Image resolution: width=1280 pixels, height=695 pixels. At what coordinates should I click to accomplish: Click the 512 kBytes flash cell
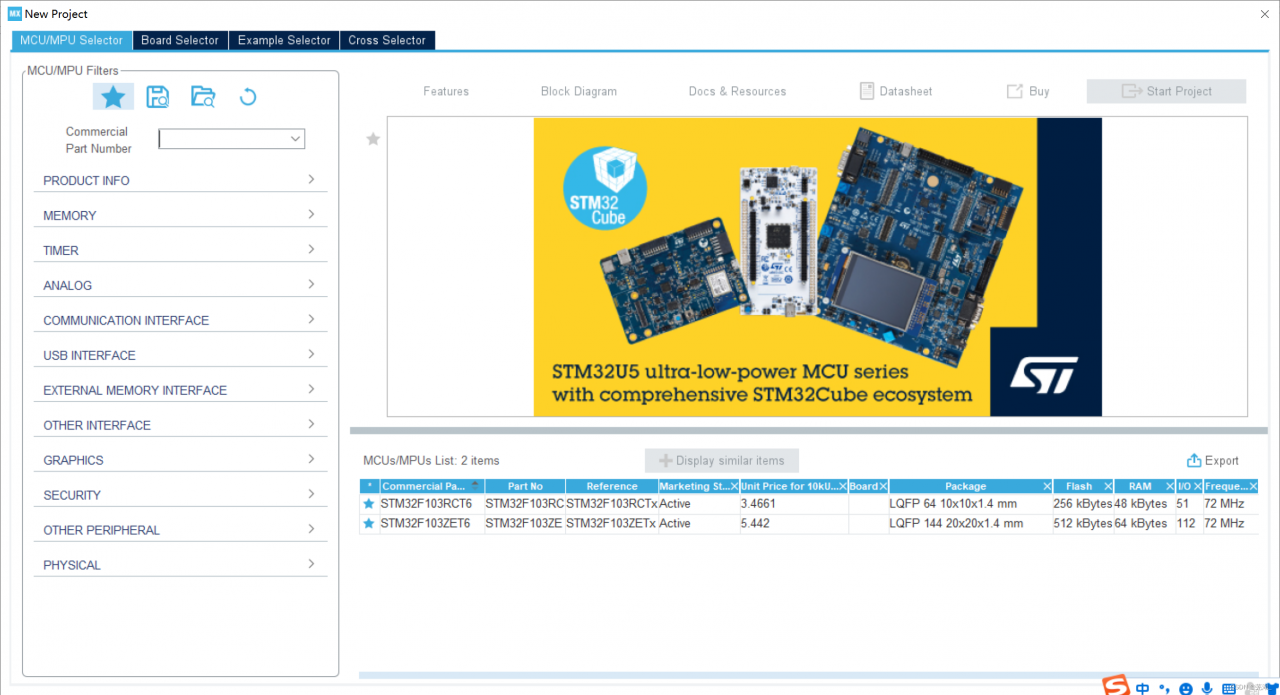tap(1083, 523)
